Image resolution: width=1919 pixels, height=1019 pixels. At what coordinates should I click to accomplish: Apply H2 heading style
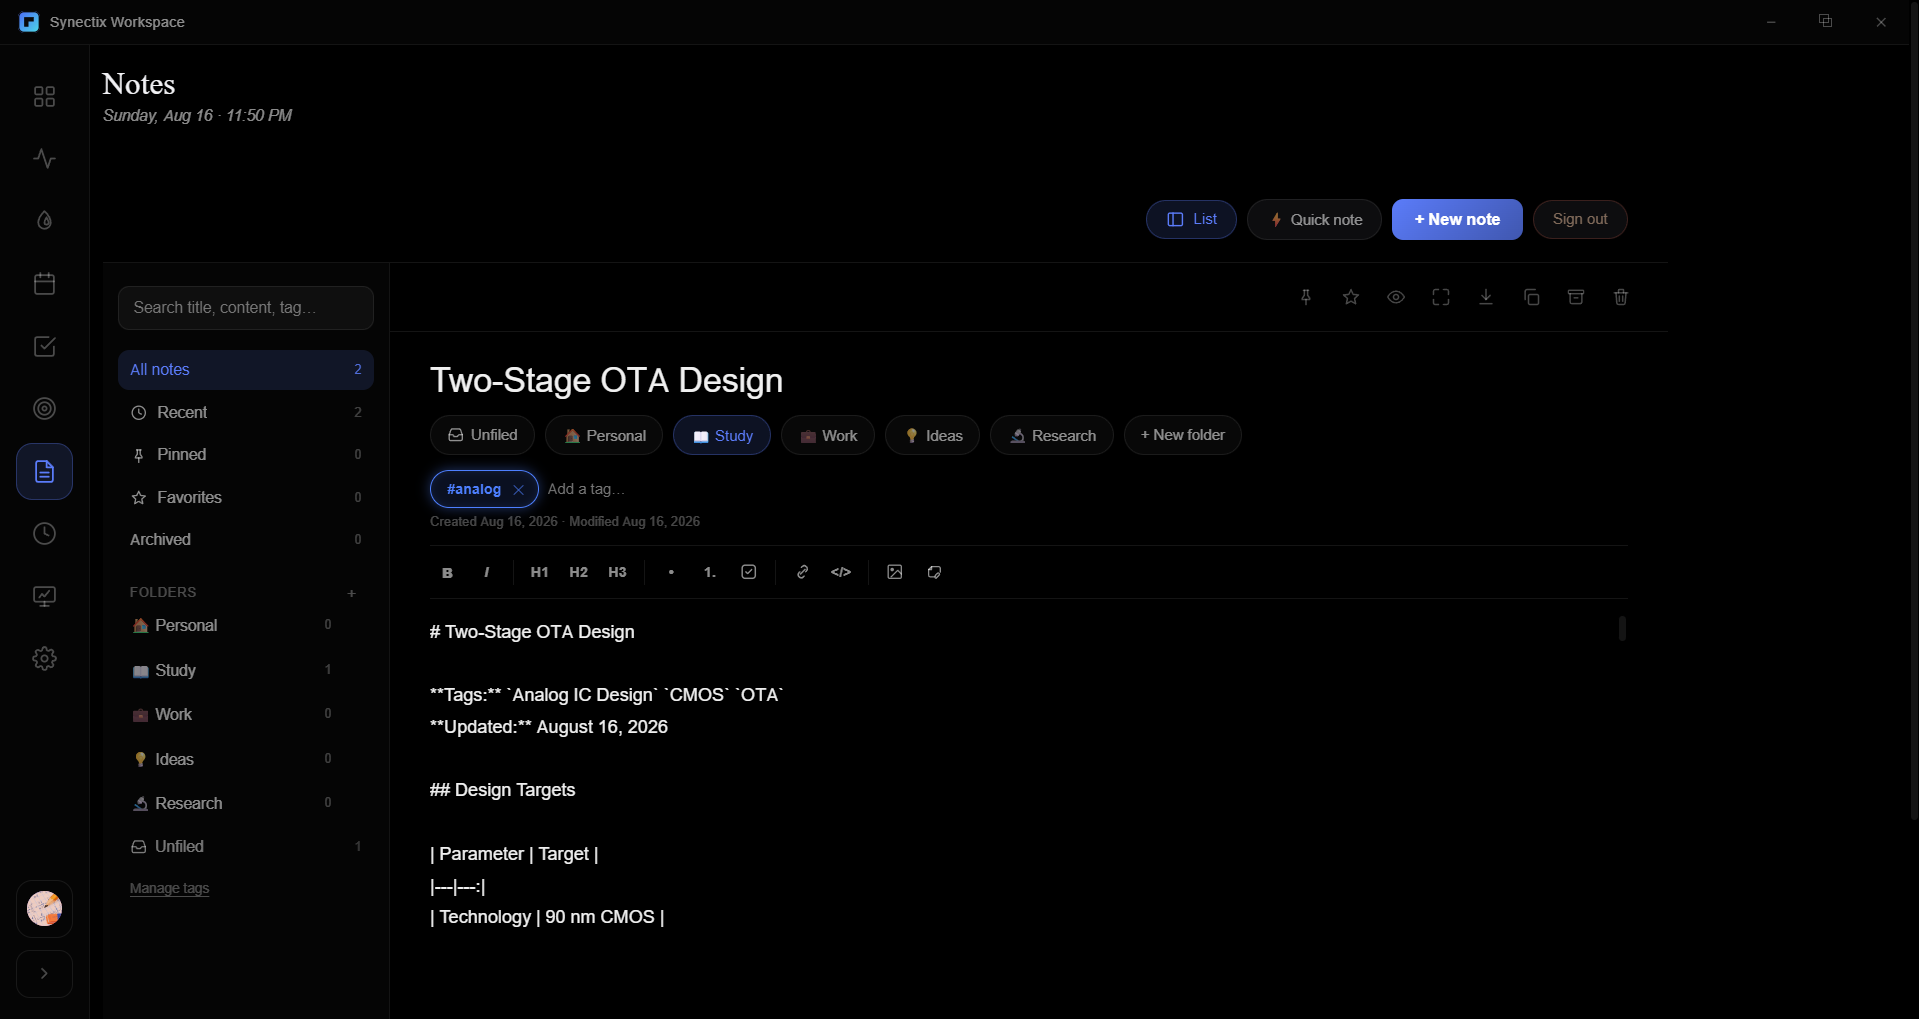(x=578, y=572)
